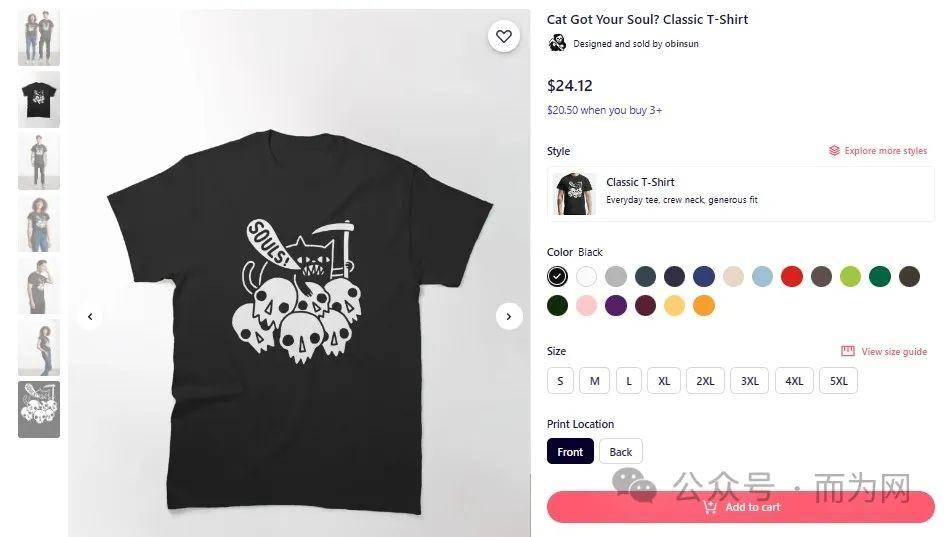This screenshot has width=949, height=537.
Task: Pick the purple color swatch
Action: (616, 306)
